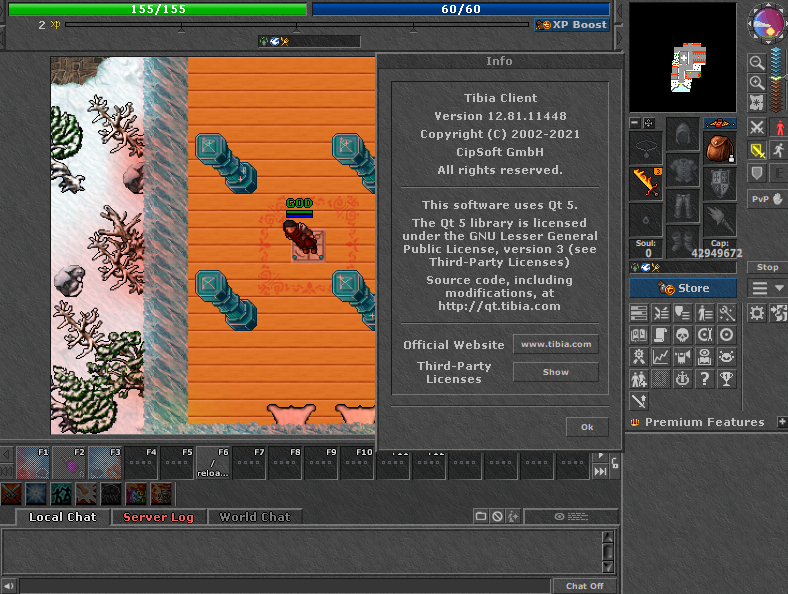Click the logout exit icon

(779, 314)
